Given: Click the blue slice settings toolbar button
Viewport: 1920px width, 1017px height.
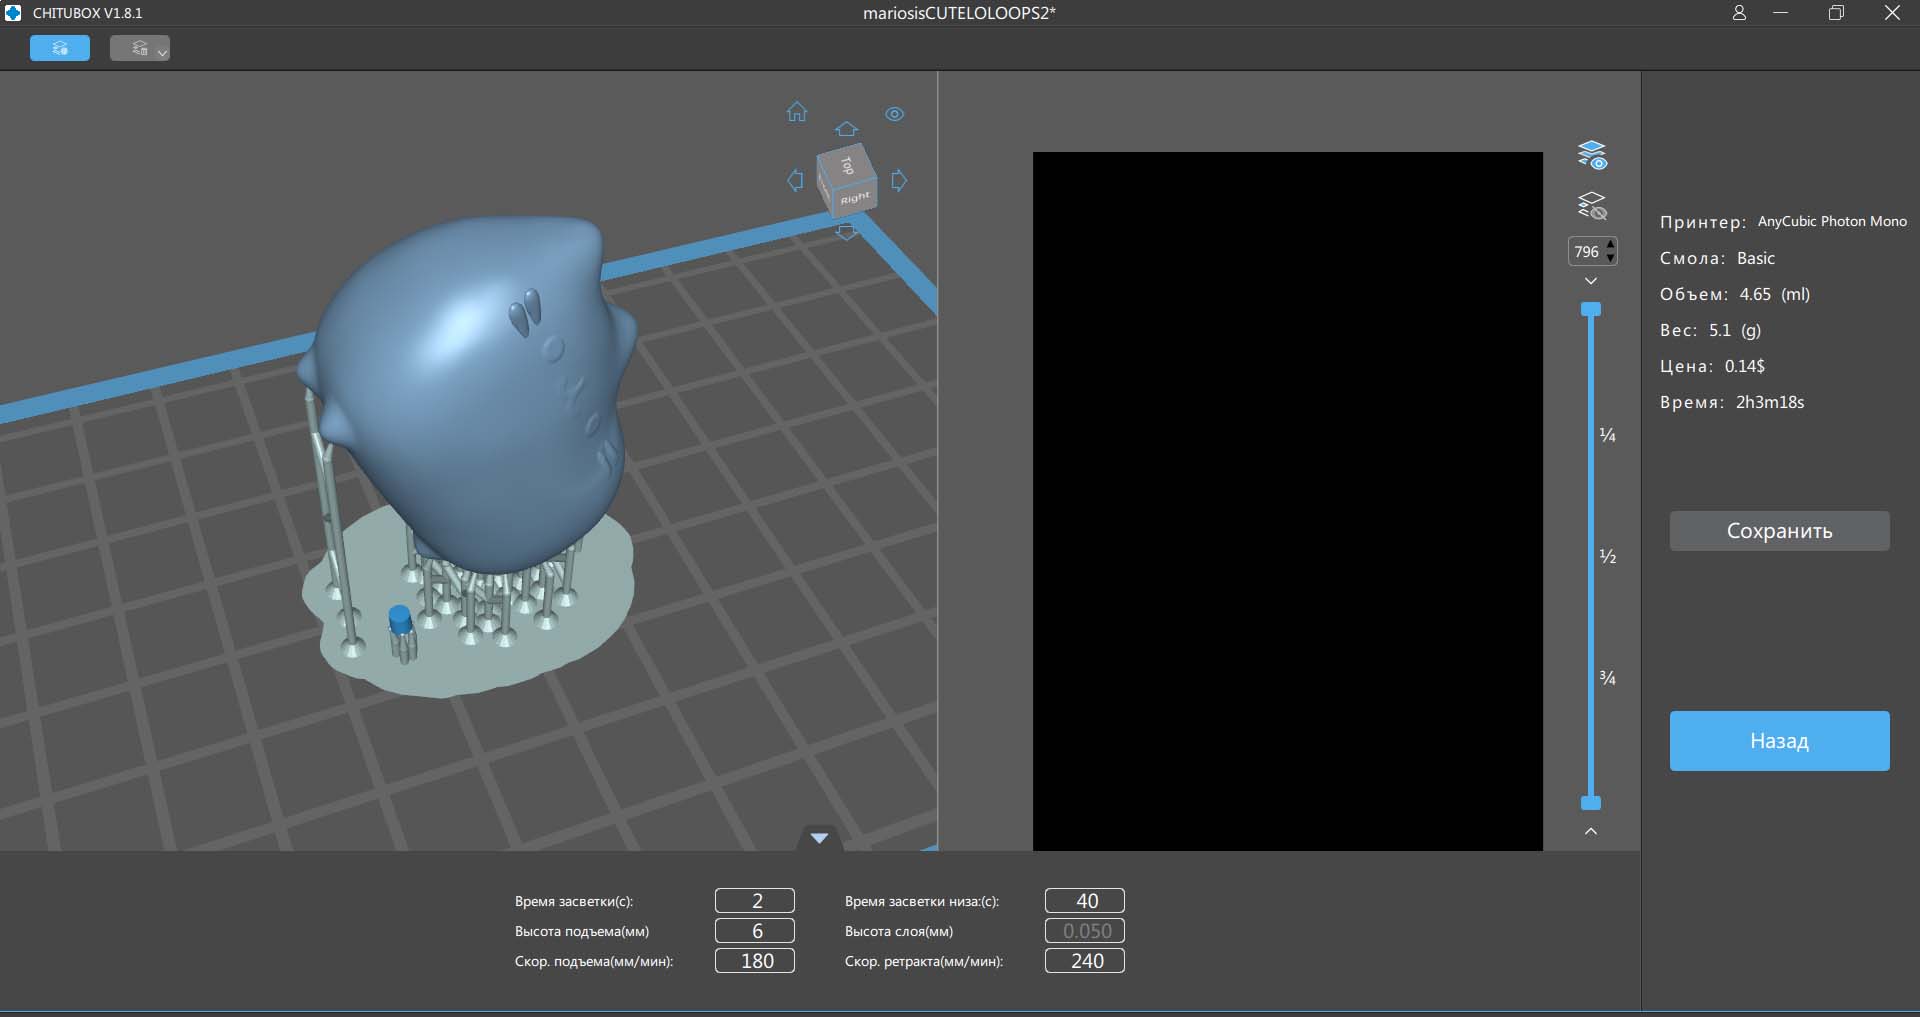Looking at the screenshot, I should 60,48.
